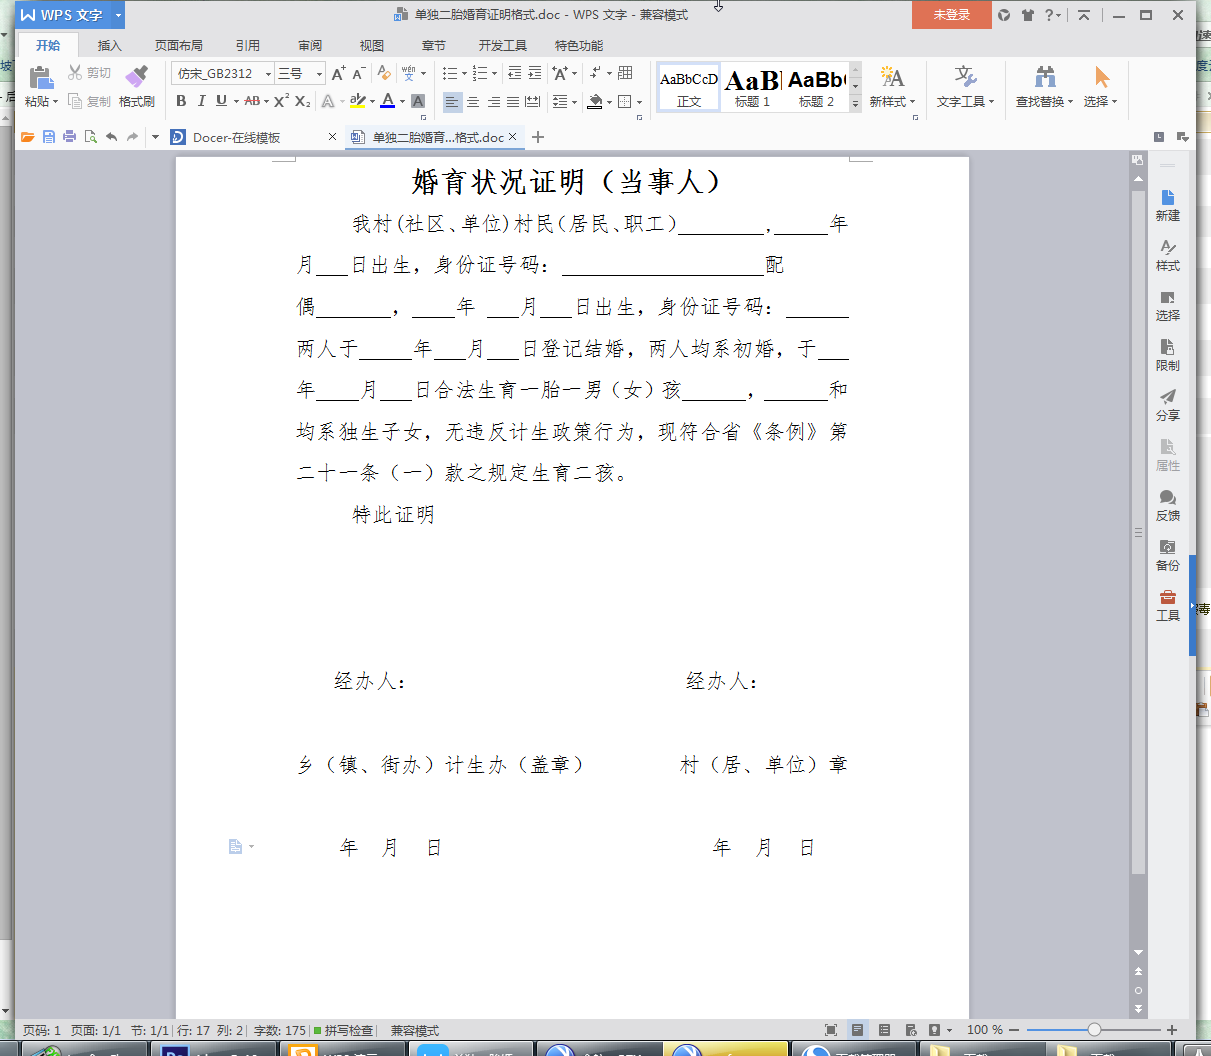Click the vertical scrollbar of the document
This screenshot has height=1056, width=1211.
[x=1138, y=530]
